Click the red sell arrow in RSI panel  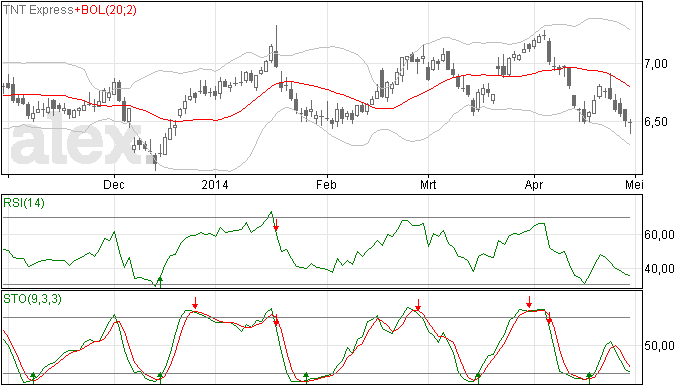276,225
